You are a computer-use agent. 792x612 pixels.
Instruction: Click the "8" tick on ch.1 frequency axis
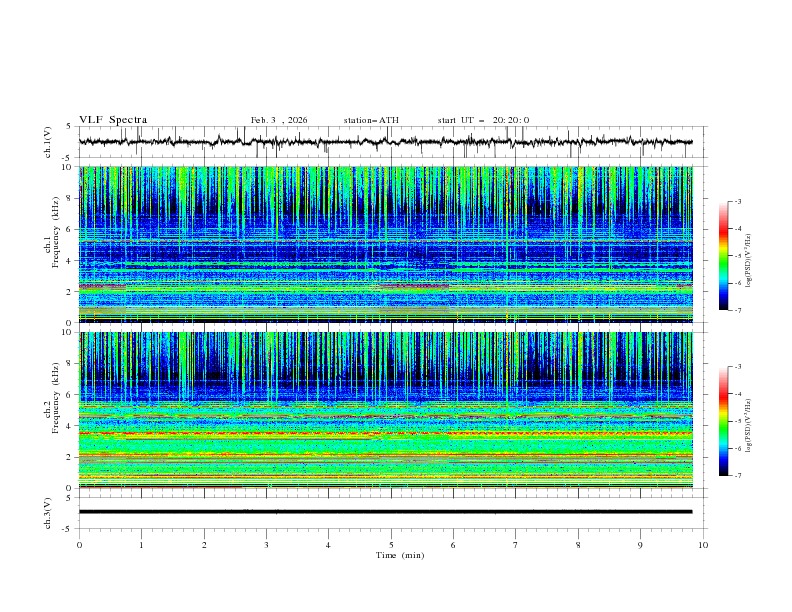pos(71,198)
